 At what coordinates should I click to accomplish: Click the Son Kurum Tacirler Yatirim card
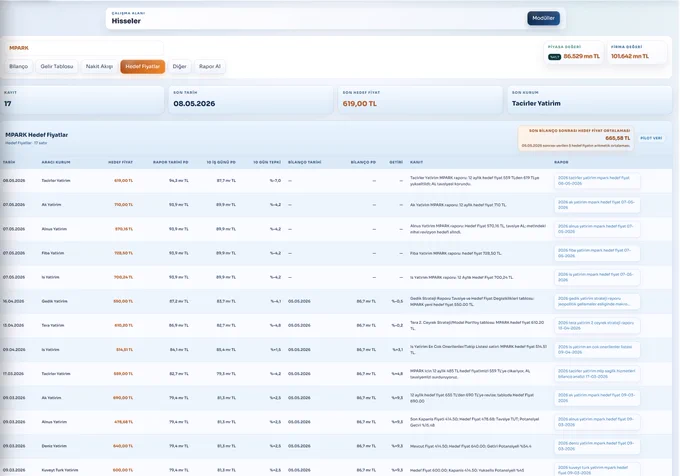coord(590,100)
